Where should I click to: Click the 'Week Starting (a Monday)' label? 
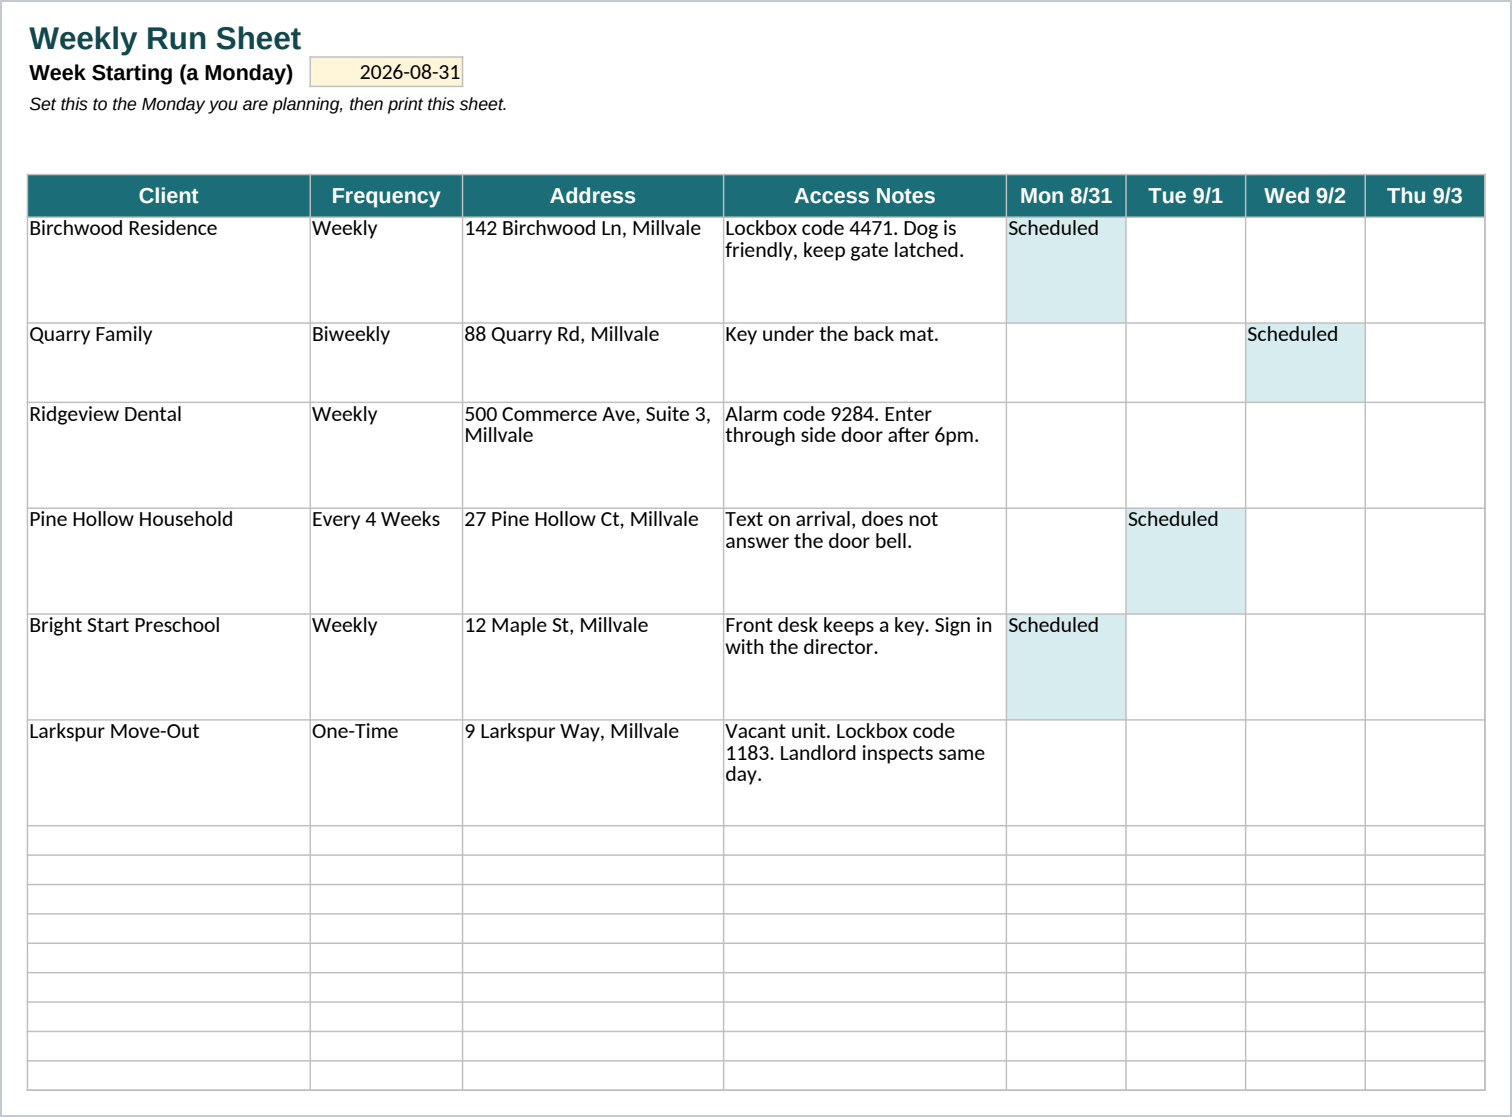[x=161, y=73]
